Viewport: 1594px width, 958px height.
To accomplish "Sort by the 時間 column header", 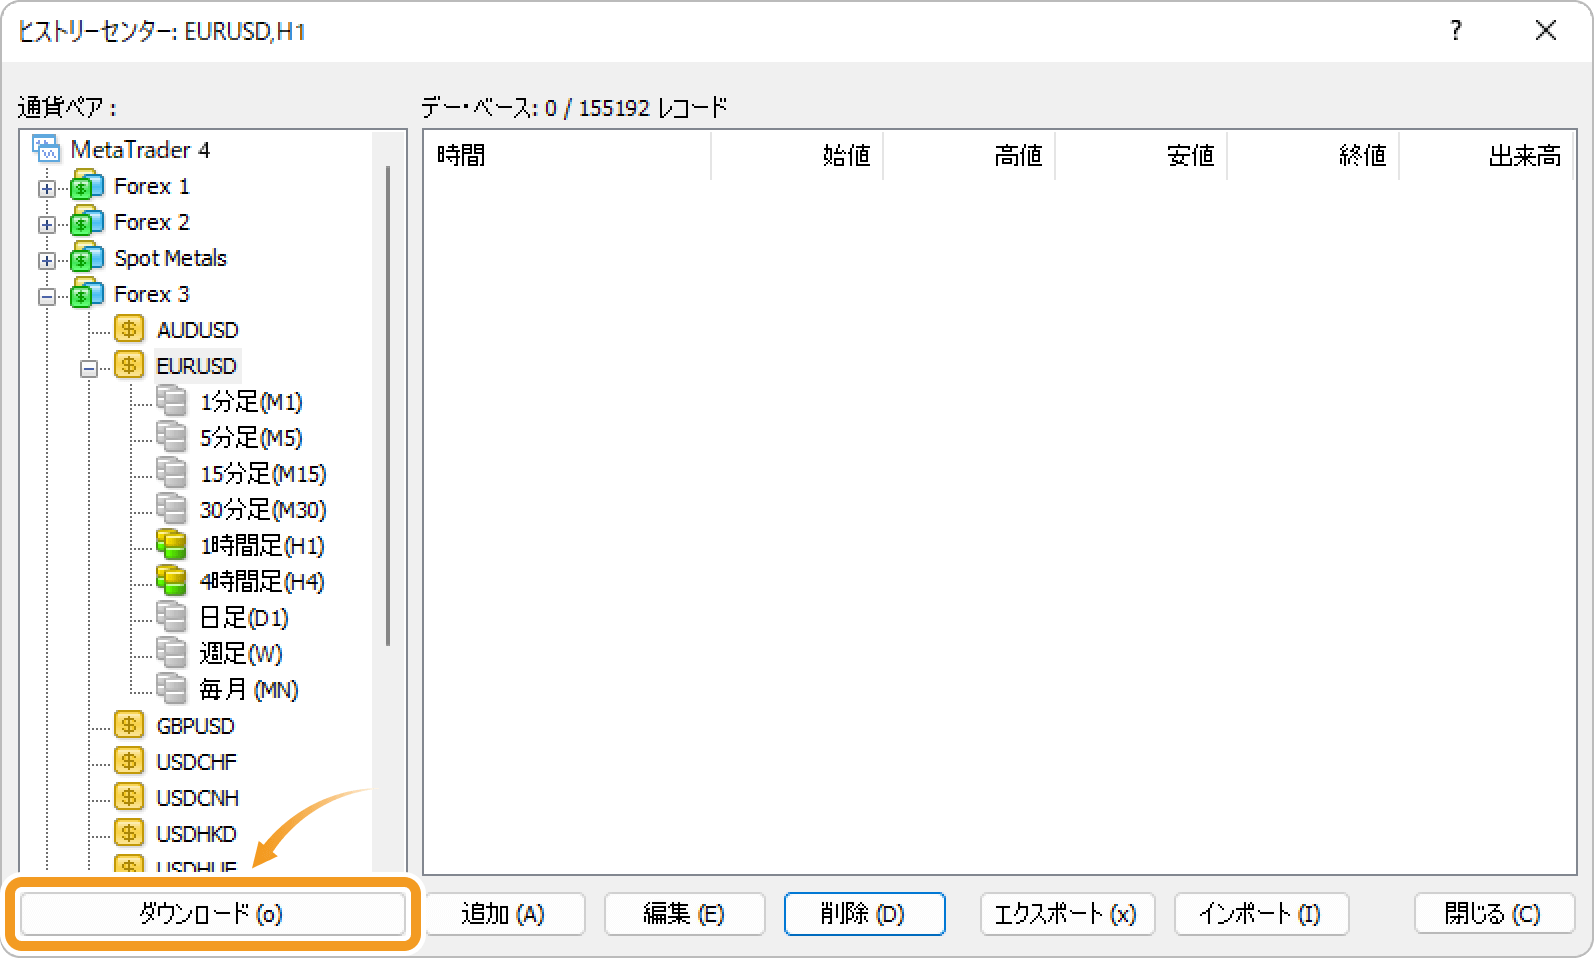I will tap(567, 155).
